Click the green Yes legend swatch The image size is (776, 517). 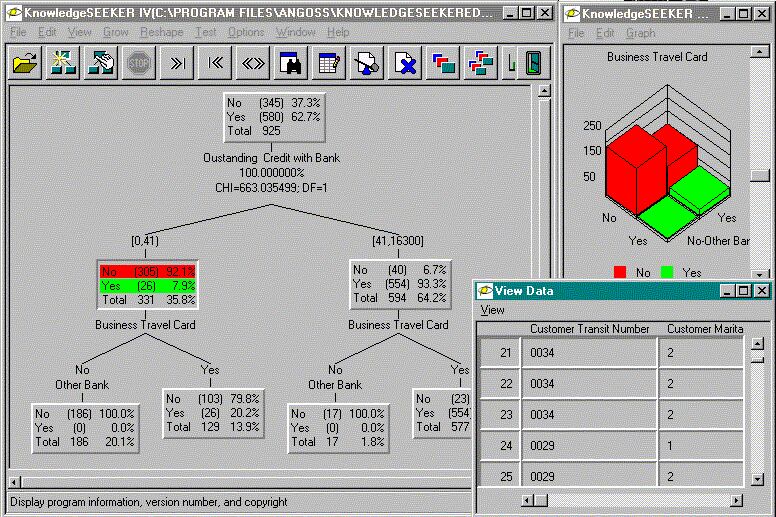[667, 272]
